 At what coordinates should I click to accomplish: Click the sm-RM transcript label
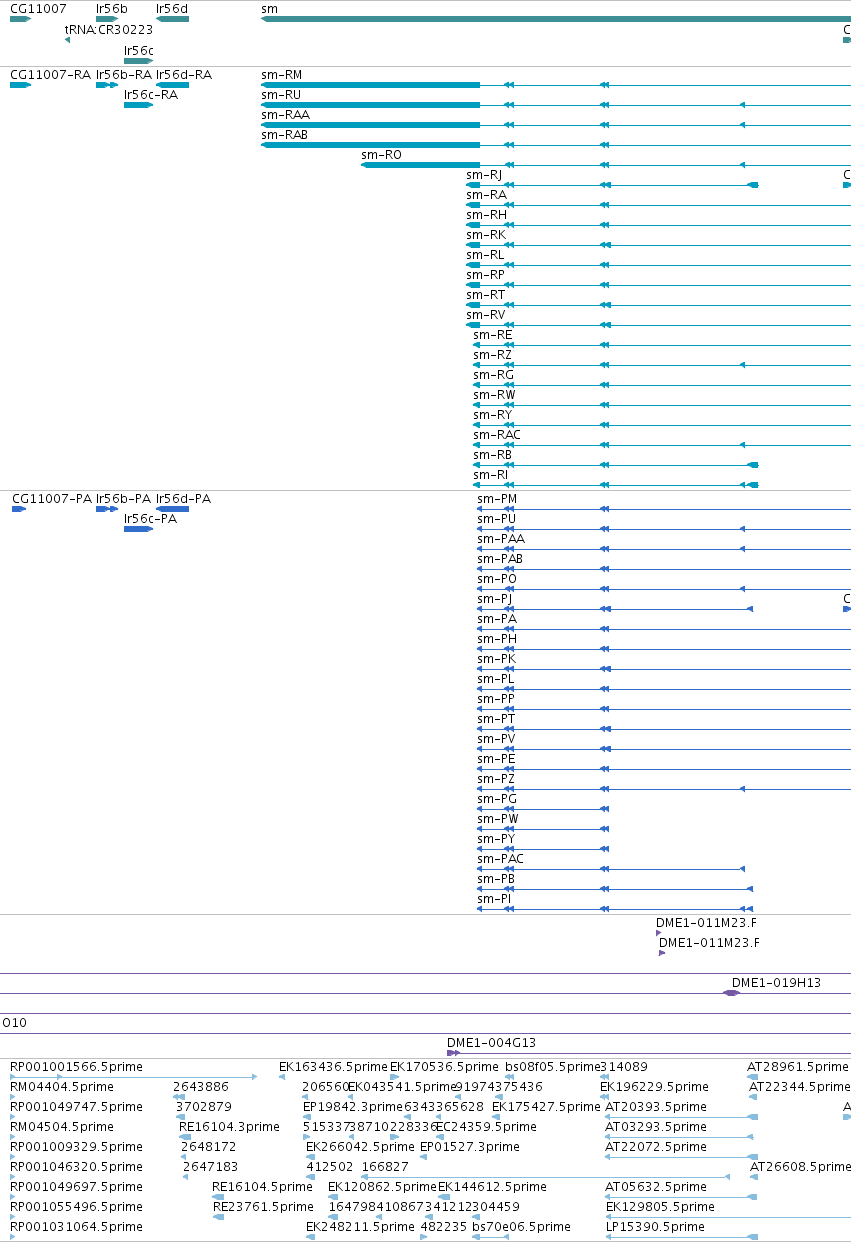(x=281, y=75)
